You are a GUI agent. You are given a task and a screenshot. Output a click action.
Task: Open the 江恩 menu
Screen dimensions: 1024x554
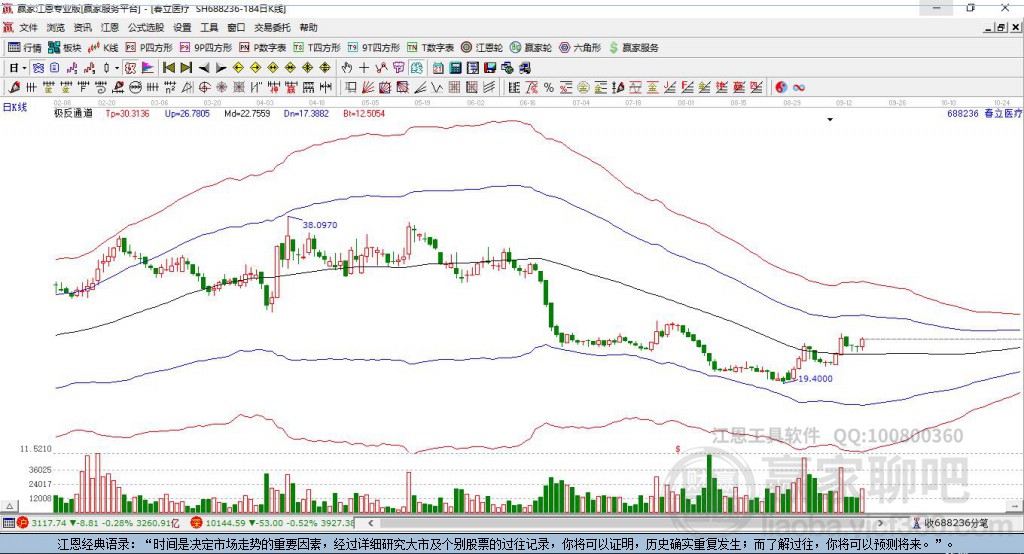[x=110, y=27]
